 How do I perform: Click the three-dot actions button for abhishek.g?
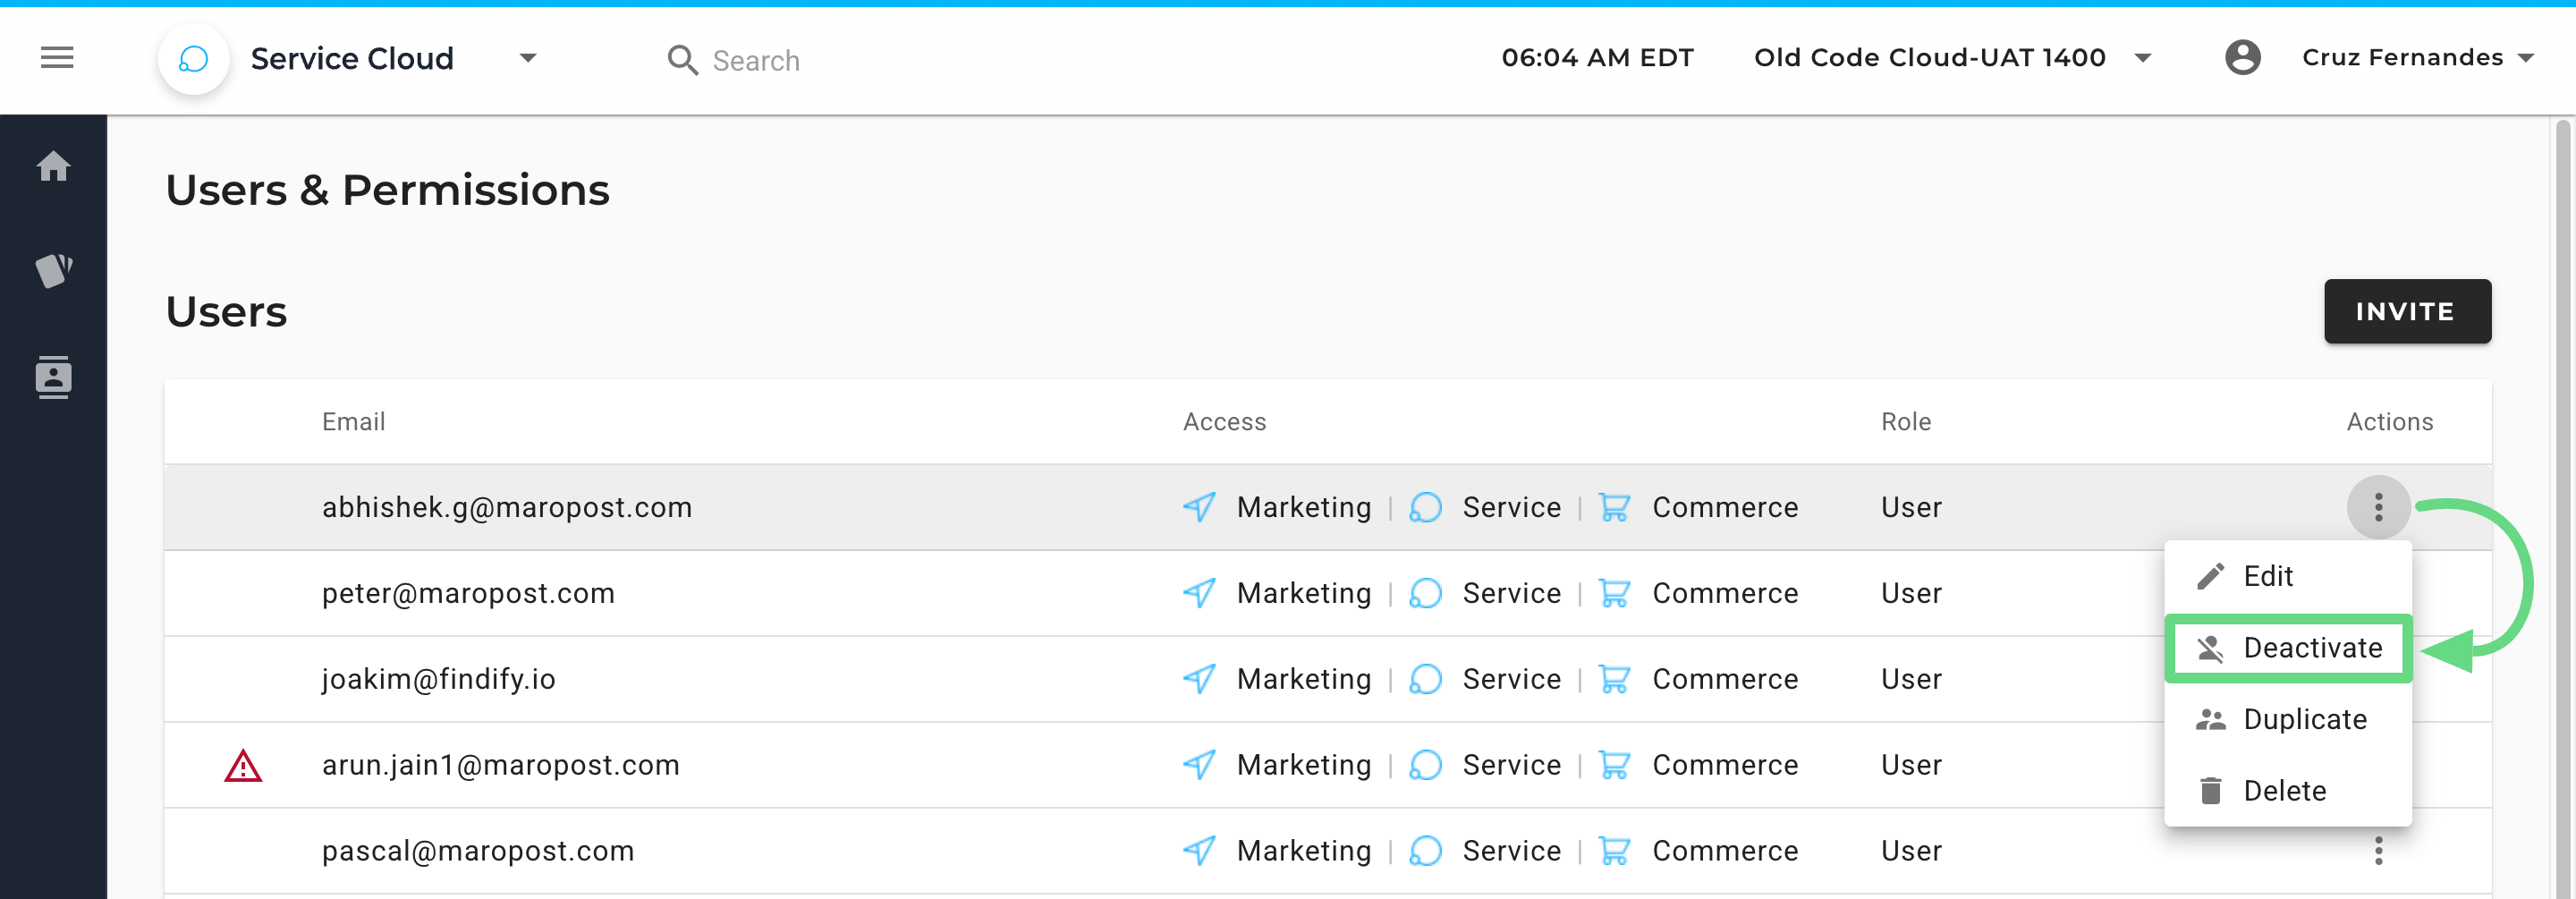2378,508
